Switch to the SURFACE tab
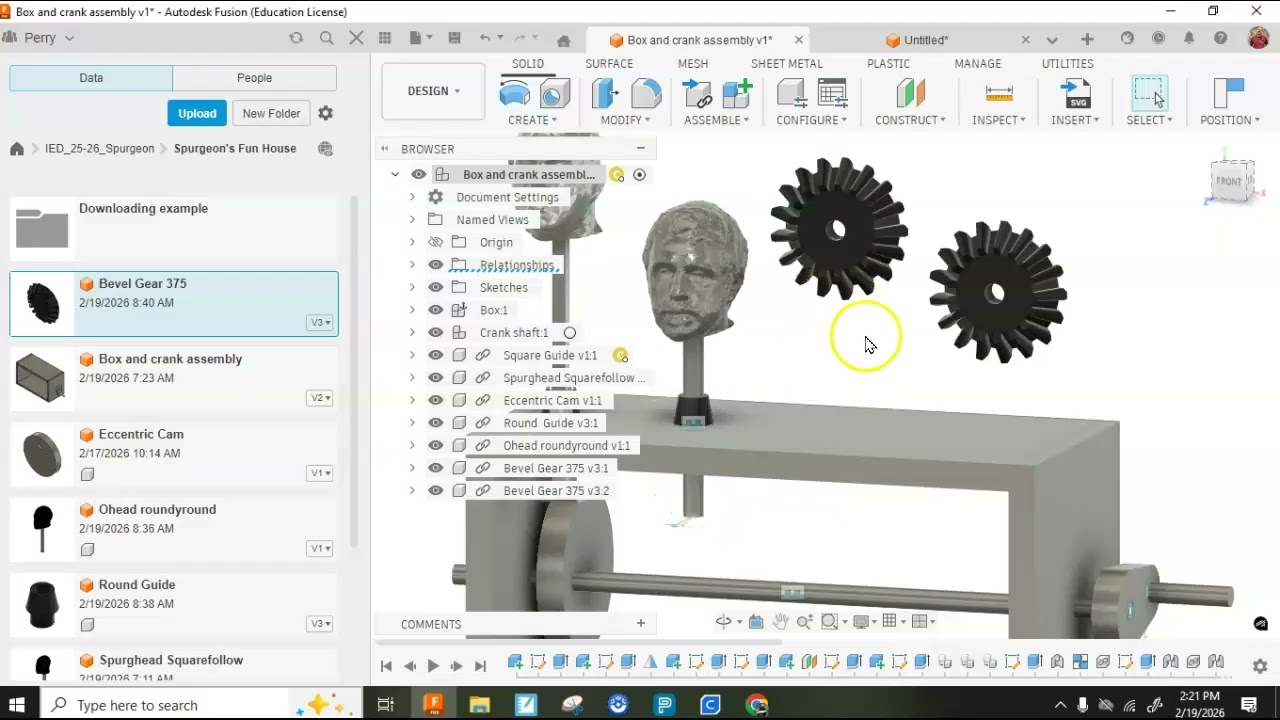1280x720 pixels. click(x=609, y=63)
